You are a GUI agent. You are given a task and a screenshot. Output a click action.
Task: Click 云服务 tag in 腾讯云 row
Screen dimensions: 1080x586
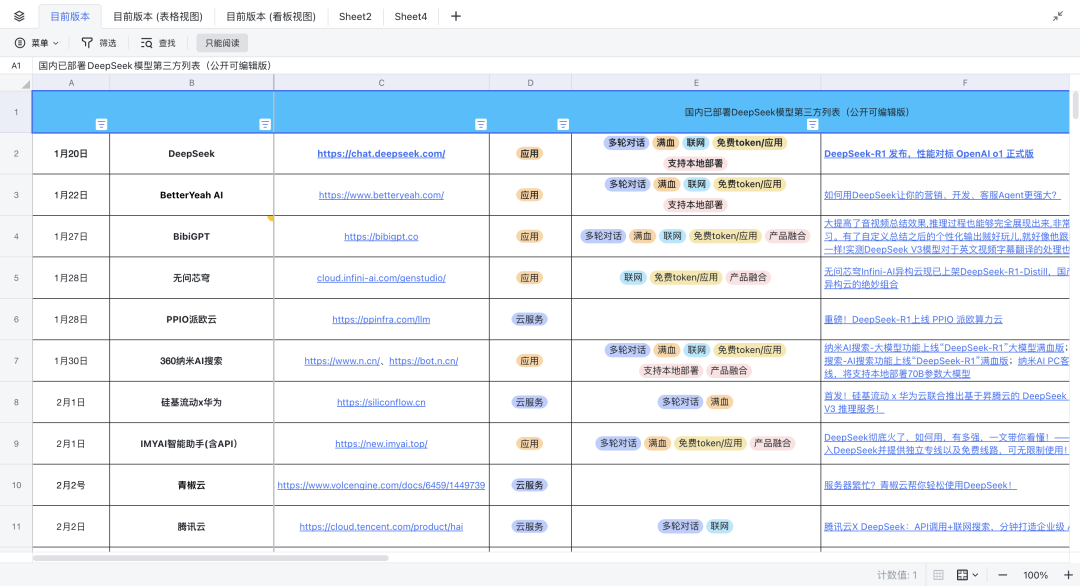pyautogui.click(x=530, y=526)
